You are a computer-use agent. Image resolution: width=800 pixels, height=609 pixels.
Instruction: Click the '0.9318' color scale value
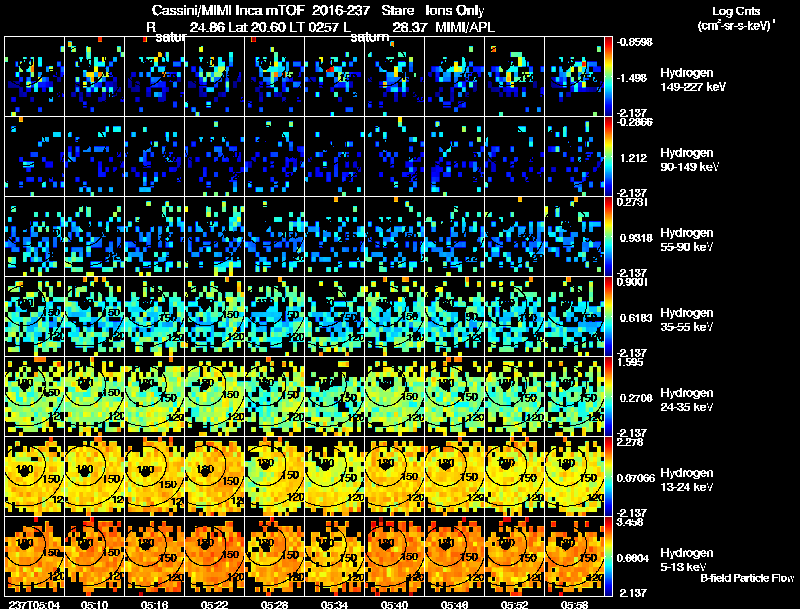pos(636,238)
